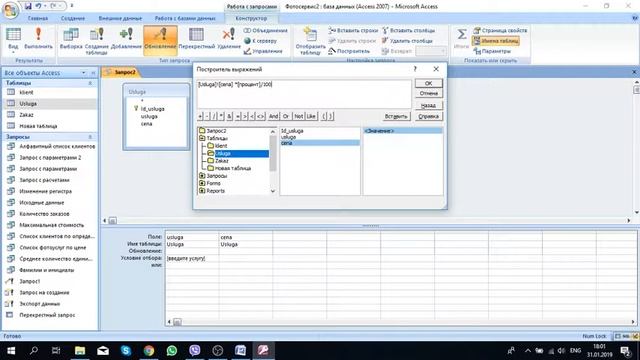Collapse the Запросы group in navigation pane
Viewport: 640px width, 360px height.
[x=90, y=137]
